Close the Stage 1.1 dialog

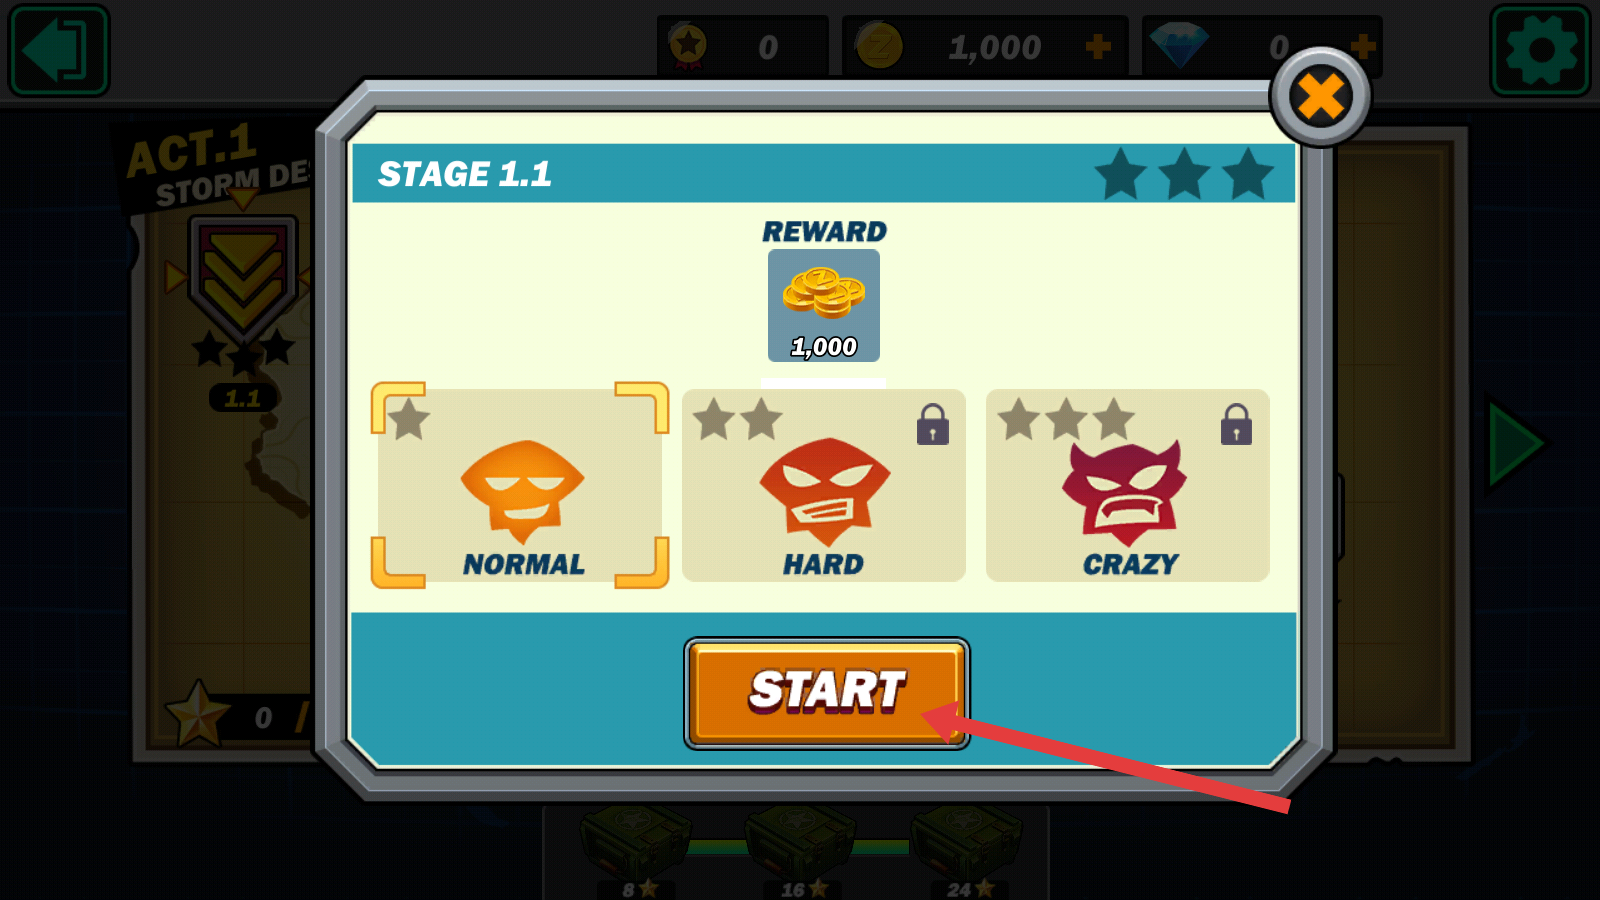coord(1320,97)
